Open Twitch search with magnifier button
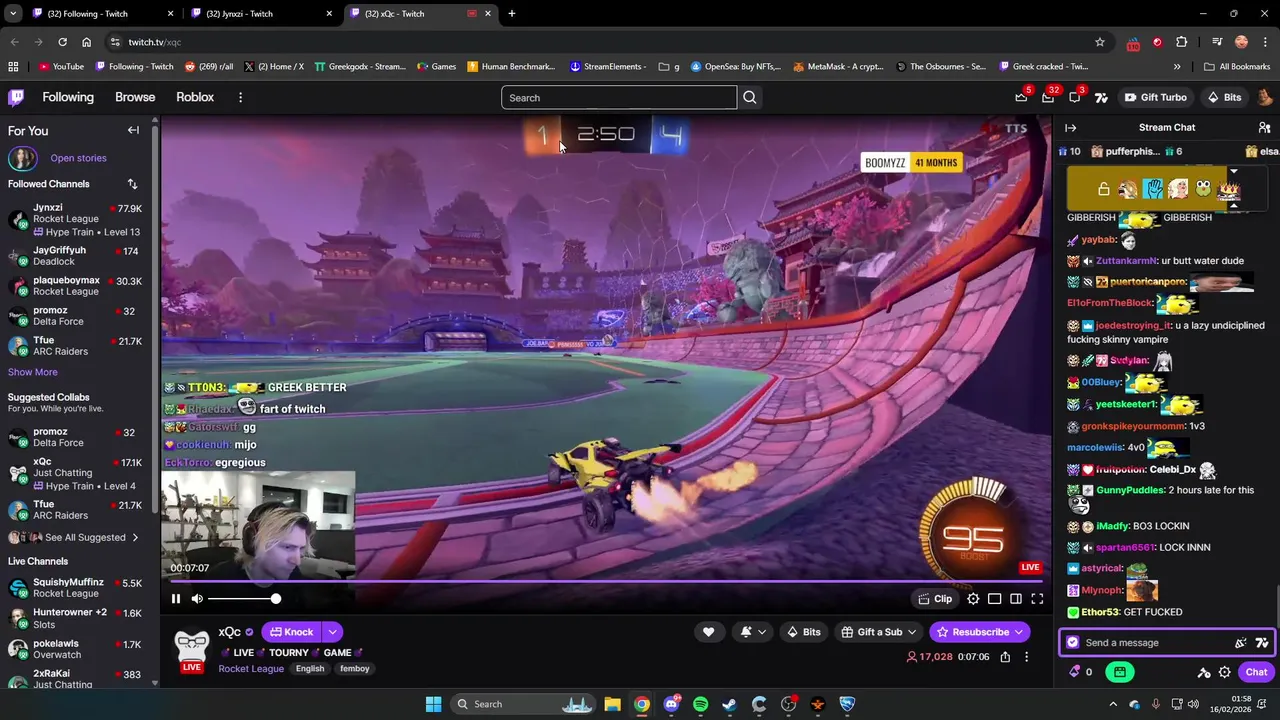This screenshot has width=1280, height=720. click(750, 97)
